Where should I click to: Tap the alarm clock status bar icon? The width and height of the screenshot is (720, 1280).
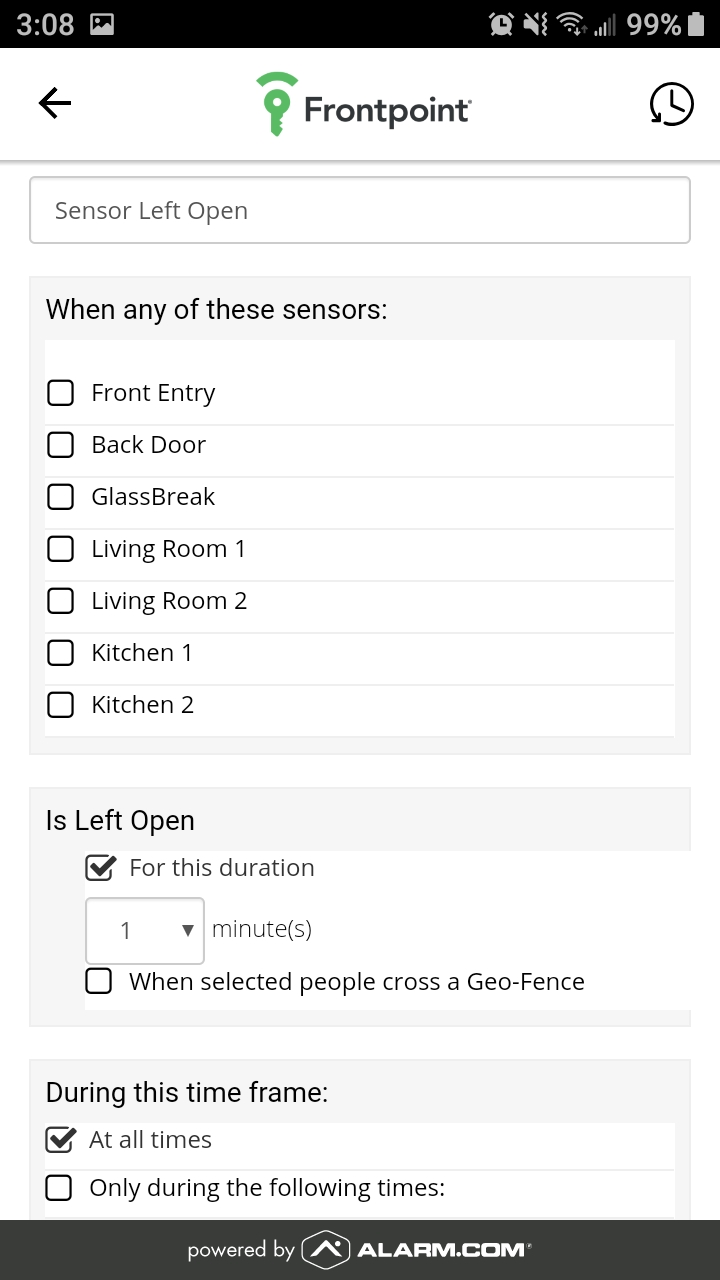(x=501, y=24)
